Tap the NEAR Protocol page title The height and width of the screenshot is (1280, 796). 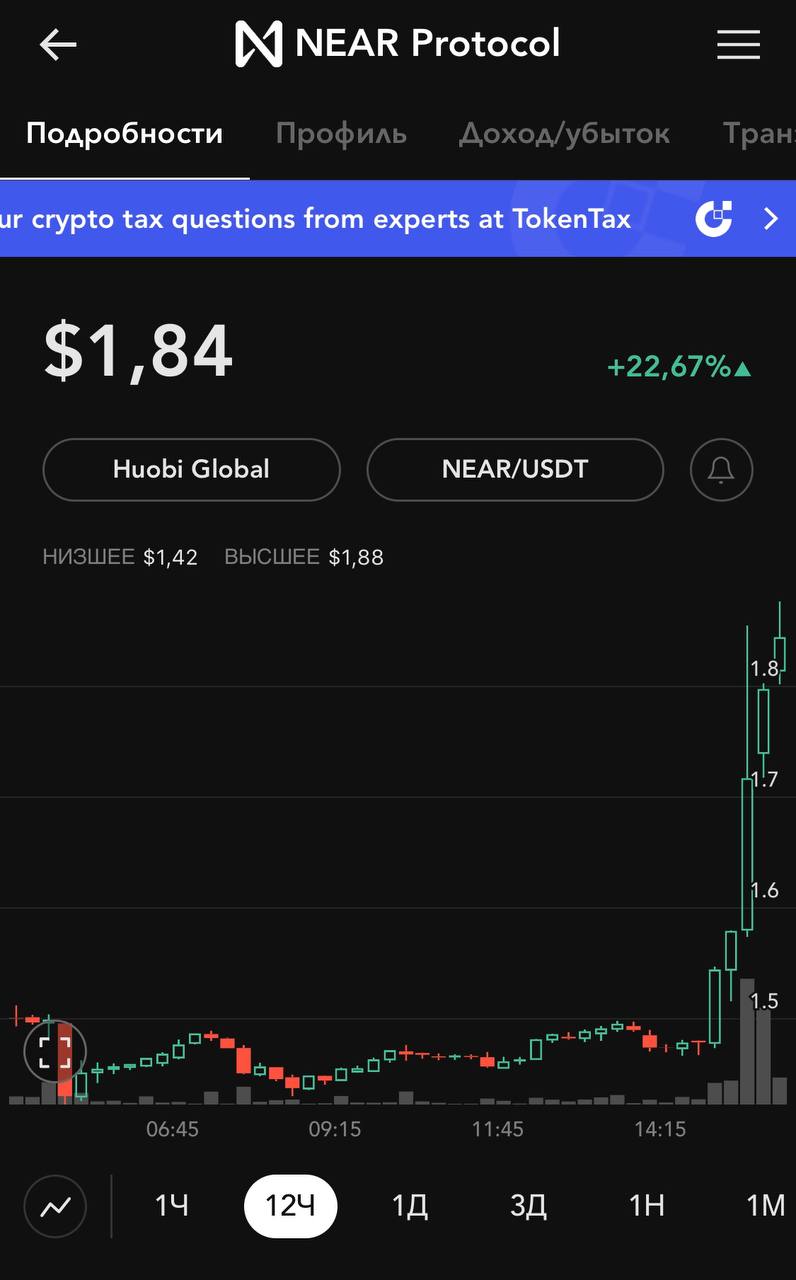point(428,44)
